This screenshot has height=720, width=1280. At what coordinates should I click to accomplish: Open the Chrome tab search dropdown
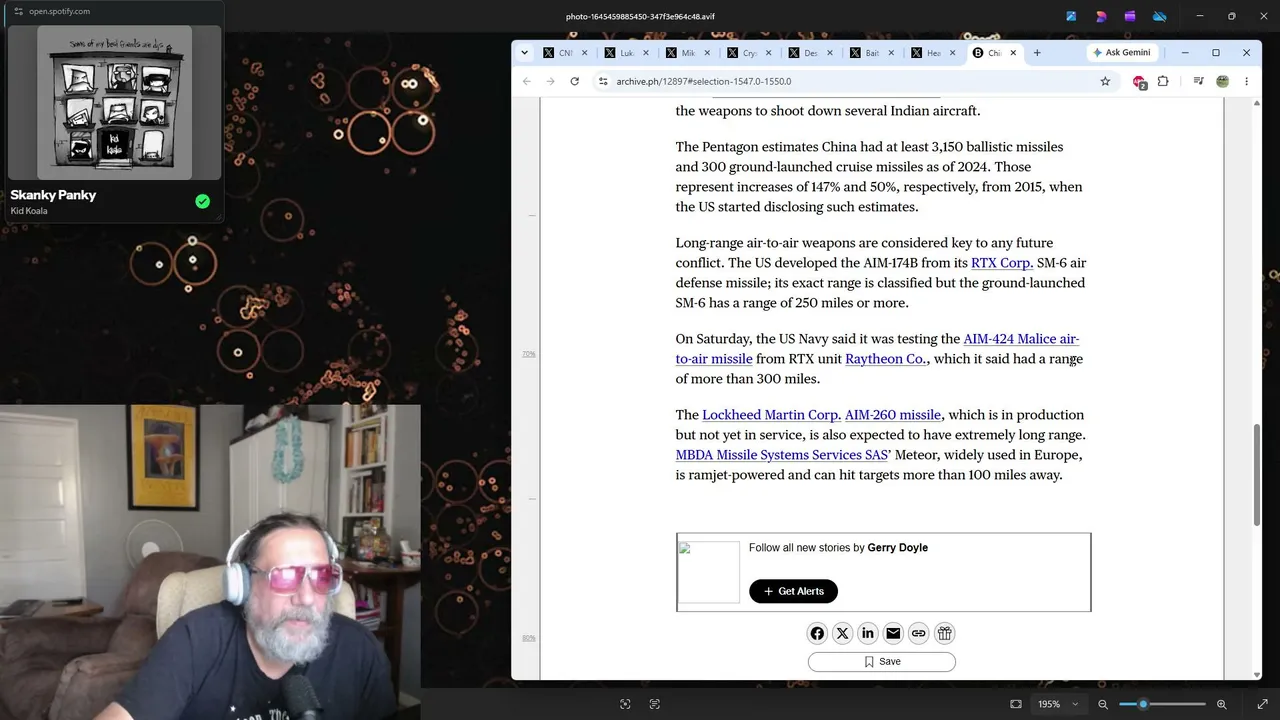click(524, 53)
